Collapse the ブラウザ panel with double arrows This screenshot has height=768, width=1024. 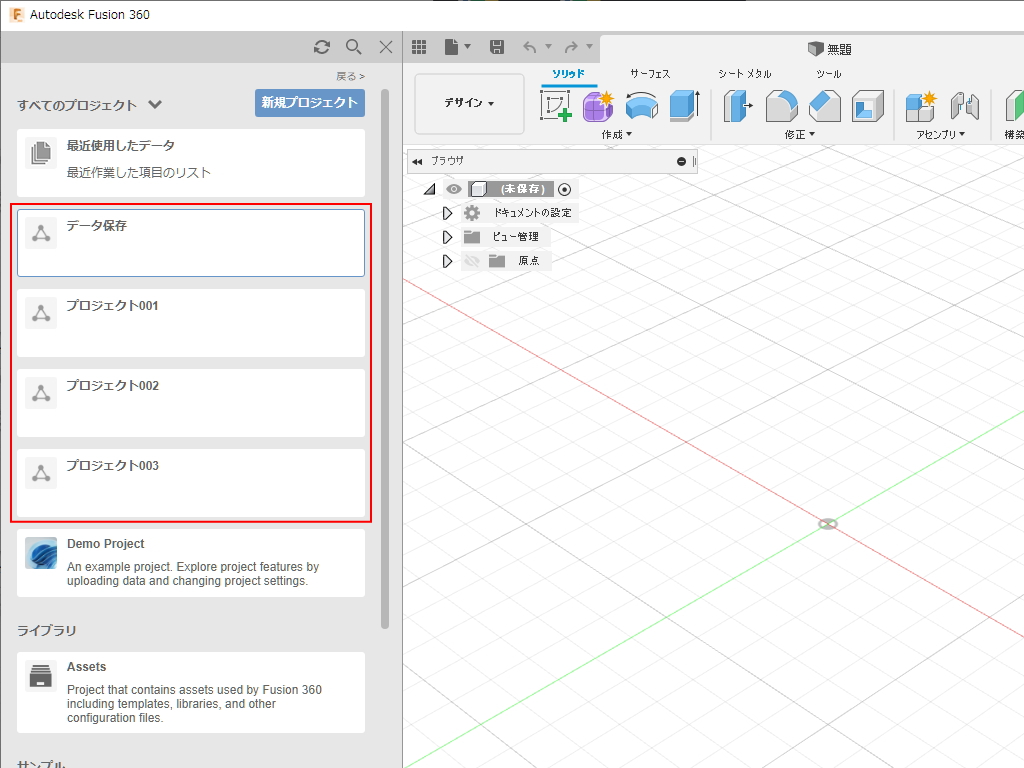click(417, 161)
